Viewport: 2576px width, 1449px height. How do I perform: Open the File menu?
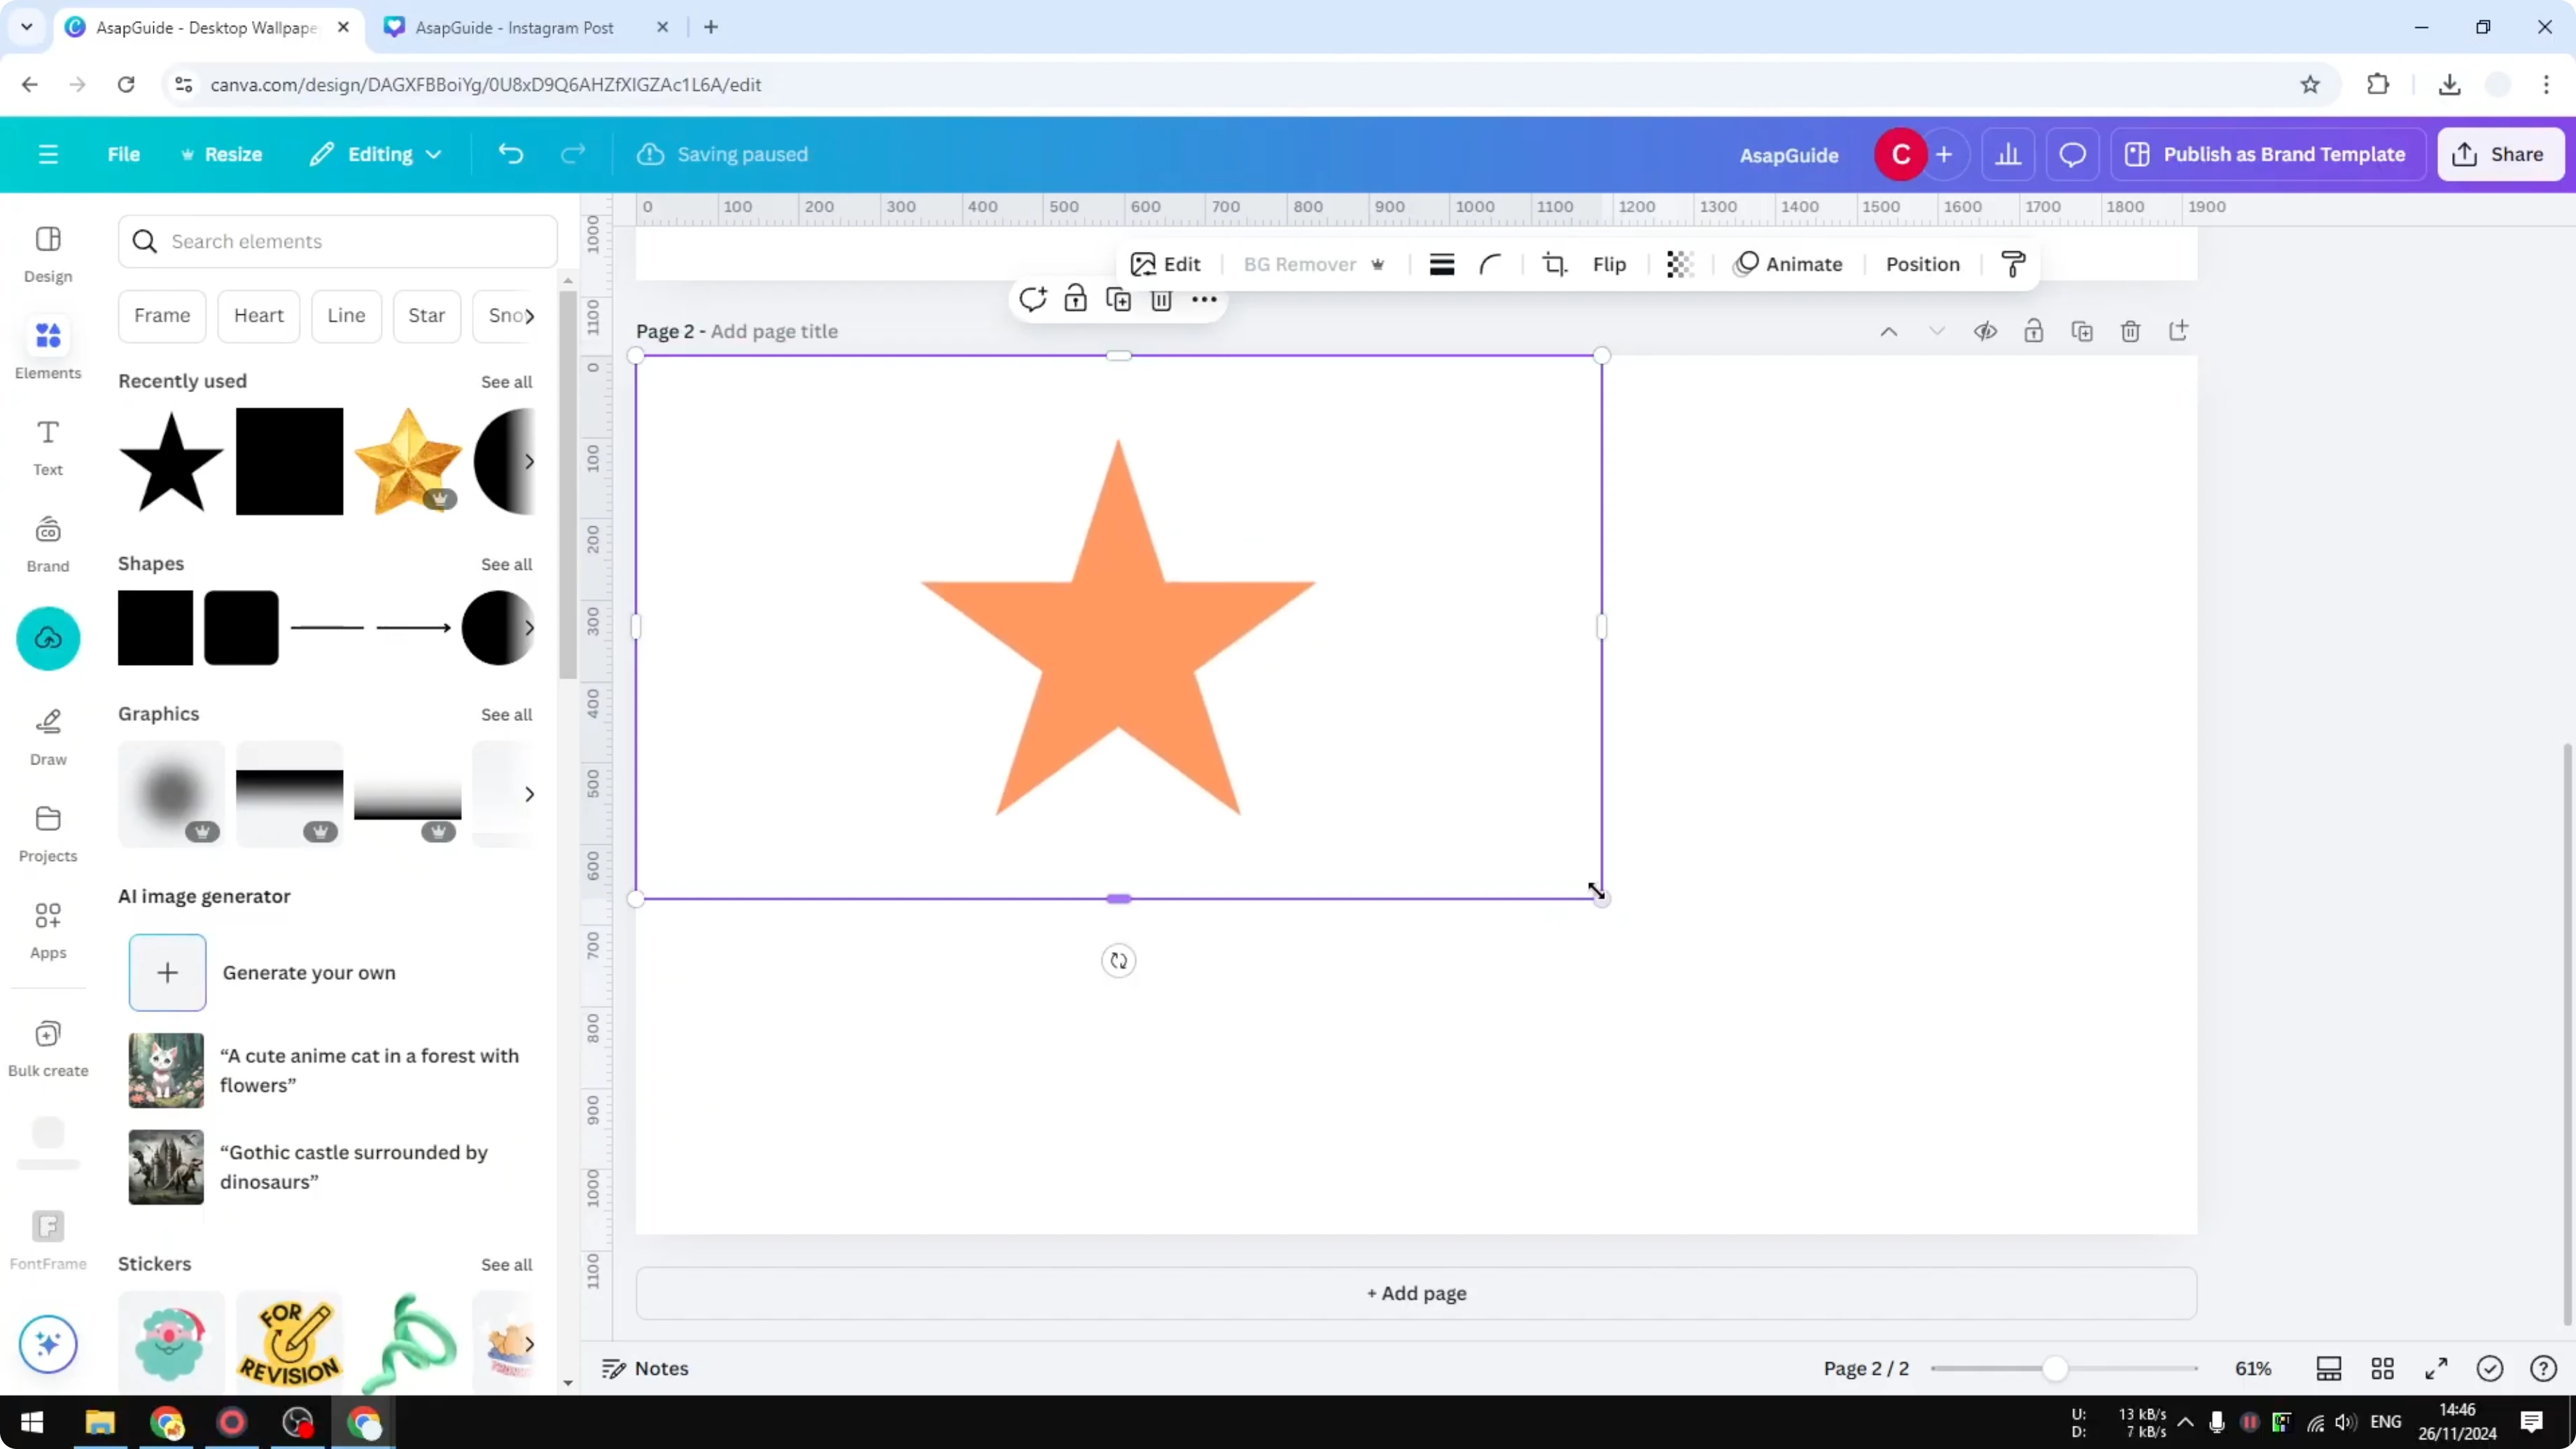124,154
